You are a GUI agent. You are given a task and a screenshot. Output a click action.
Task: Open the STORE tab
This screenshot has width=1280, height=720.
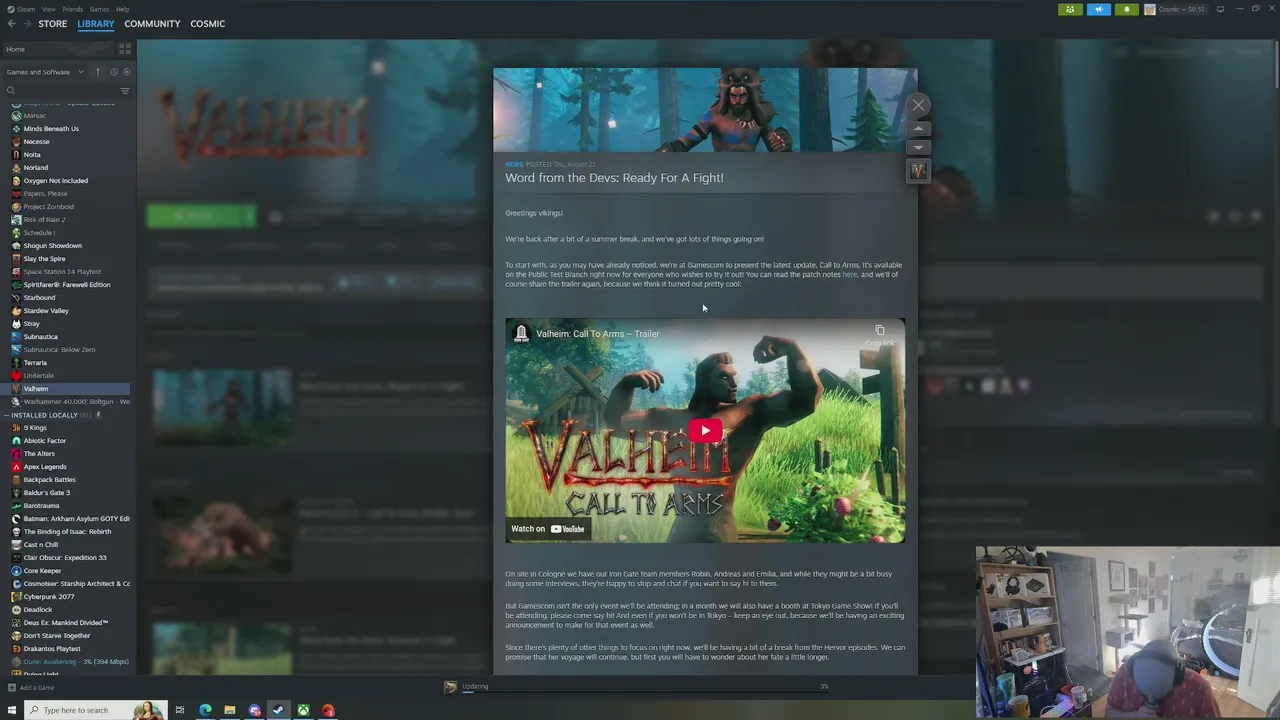click(x=53, y=24)
